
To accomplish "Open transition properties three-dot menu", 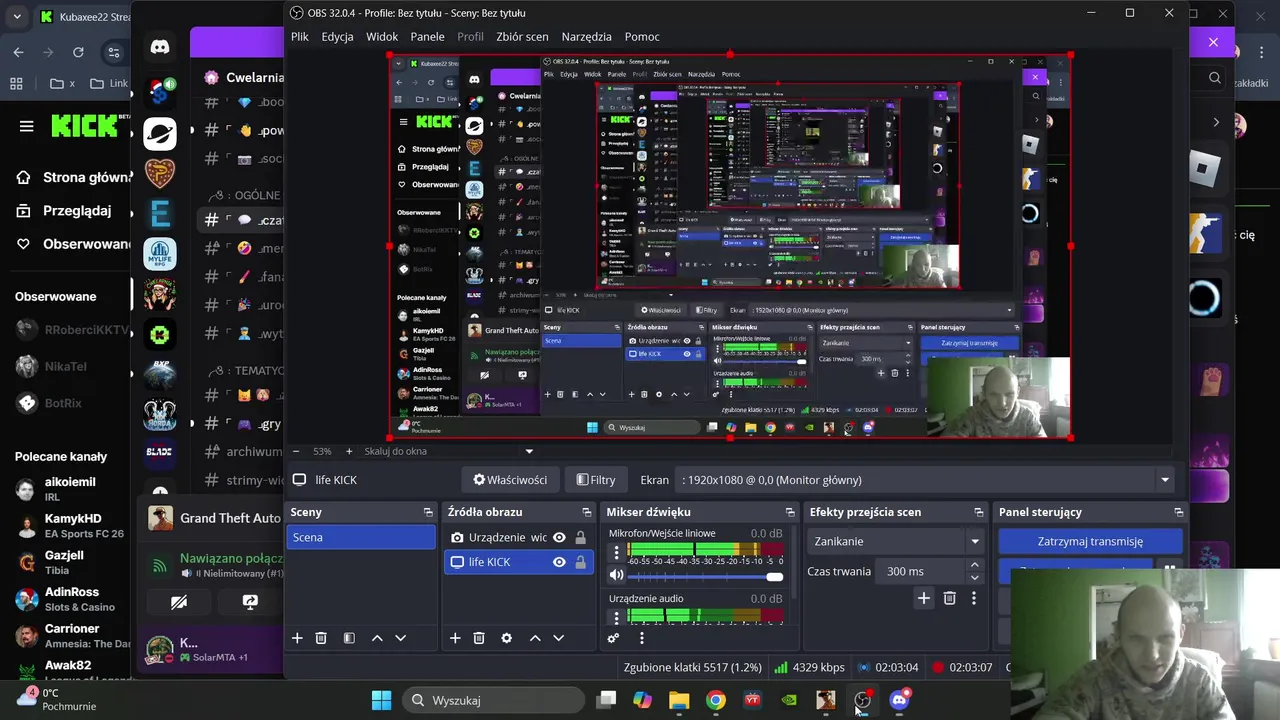I will pyautogui.click(x=974, y=598).
